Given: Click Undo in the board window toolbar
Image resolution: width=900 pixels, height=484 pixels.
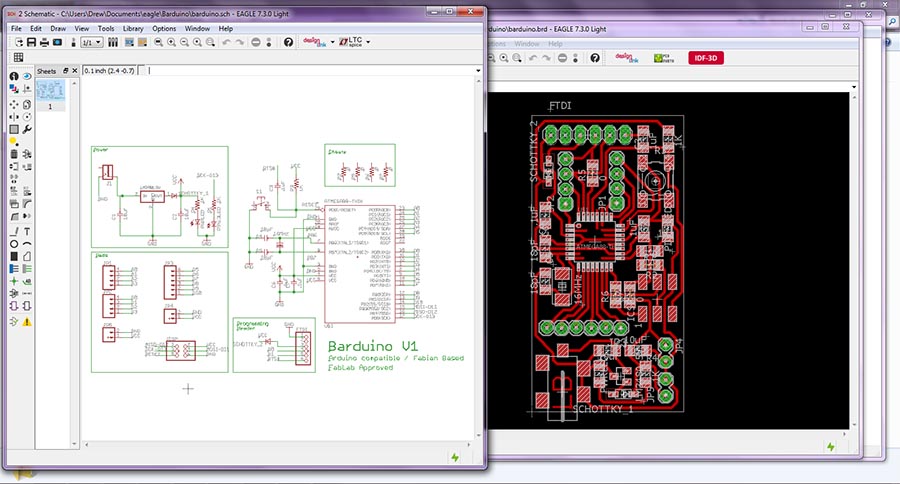Looking at the screenshot, I should [533, 58].
